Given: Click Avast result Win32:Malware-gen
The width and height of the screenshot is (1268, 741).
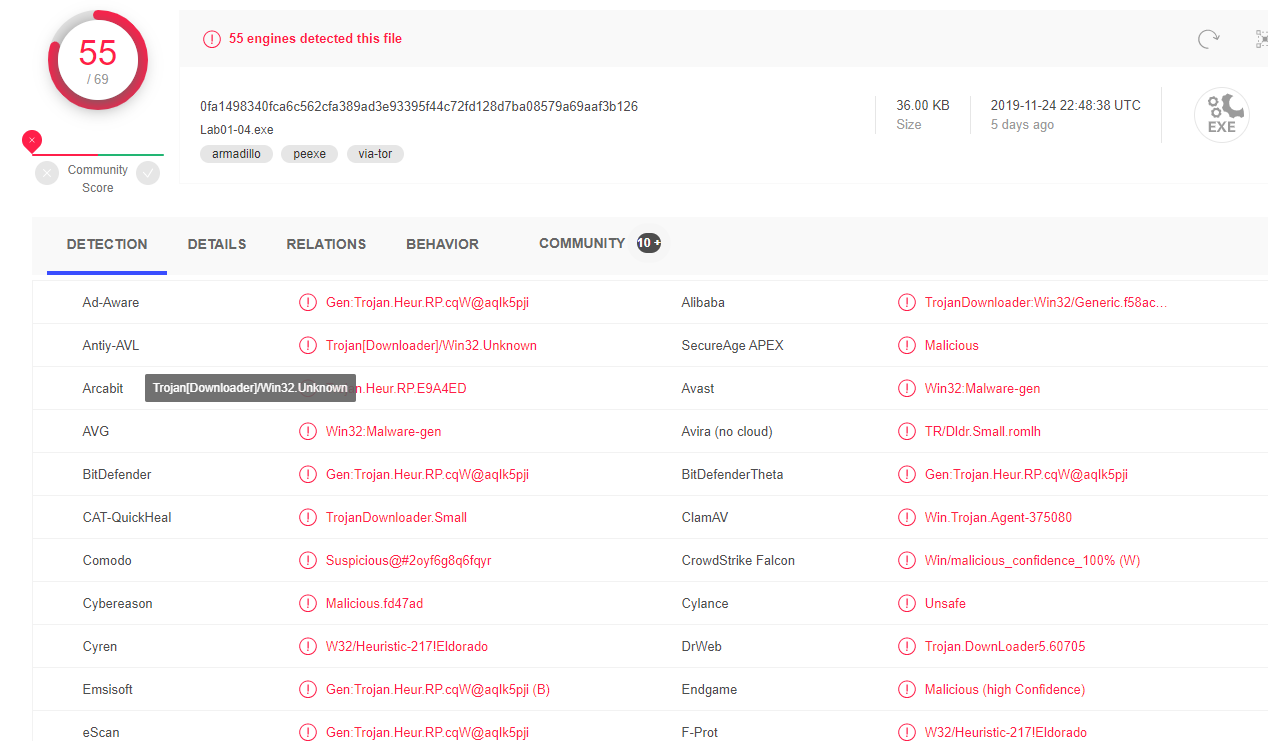Looking at the screenshot, I should pos(983,388).
